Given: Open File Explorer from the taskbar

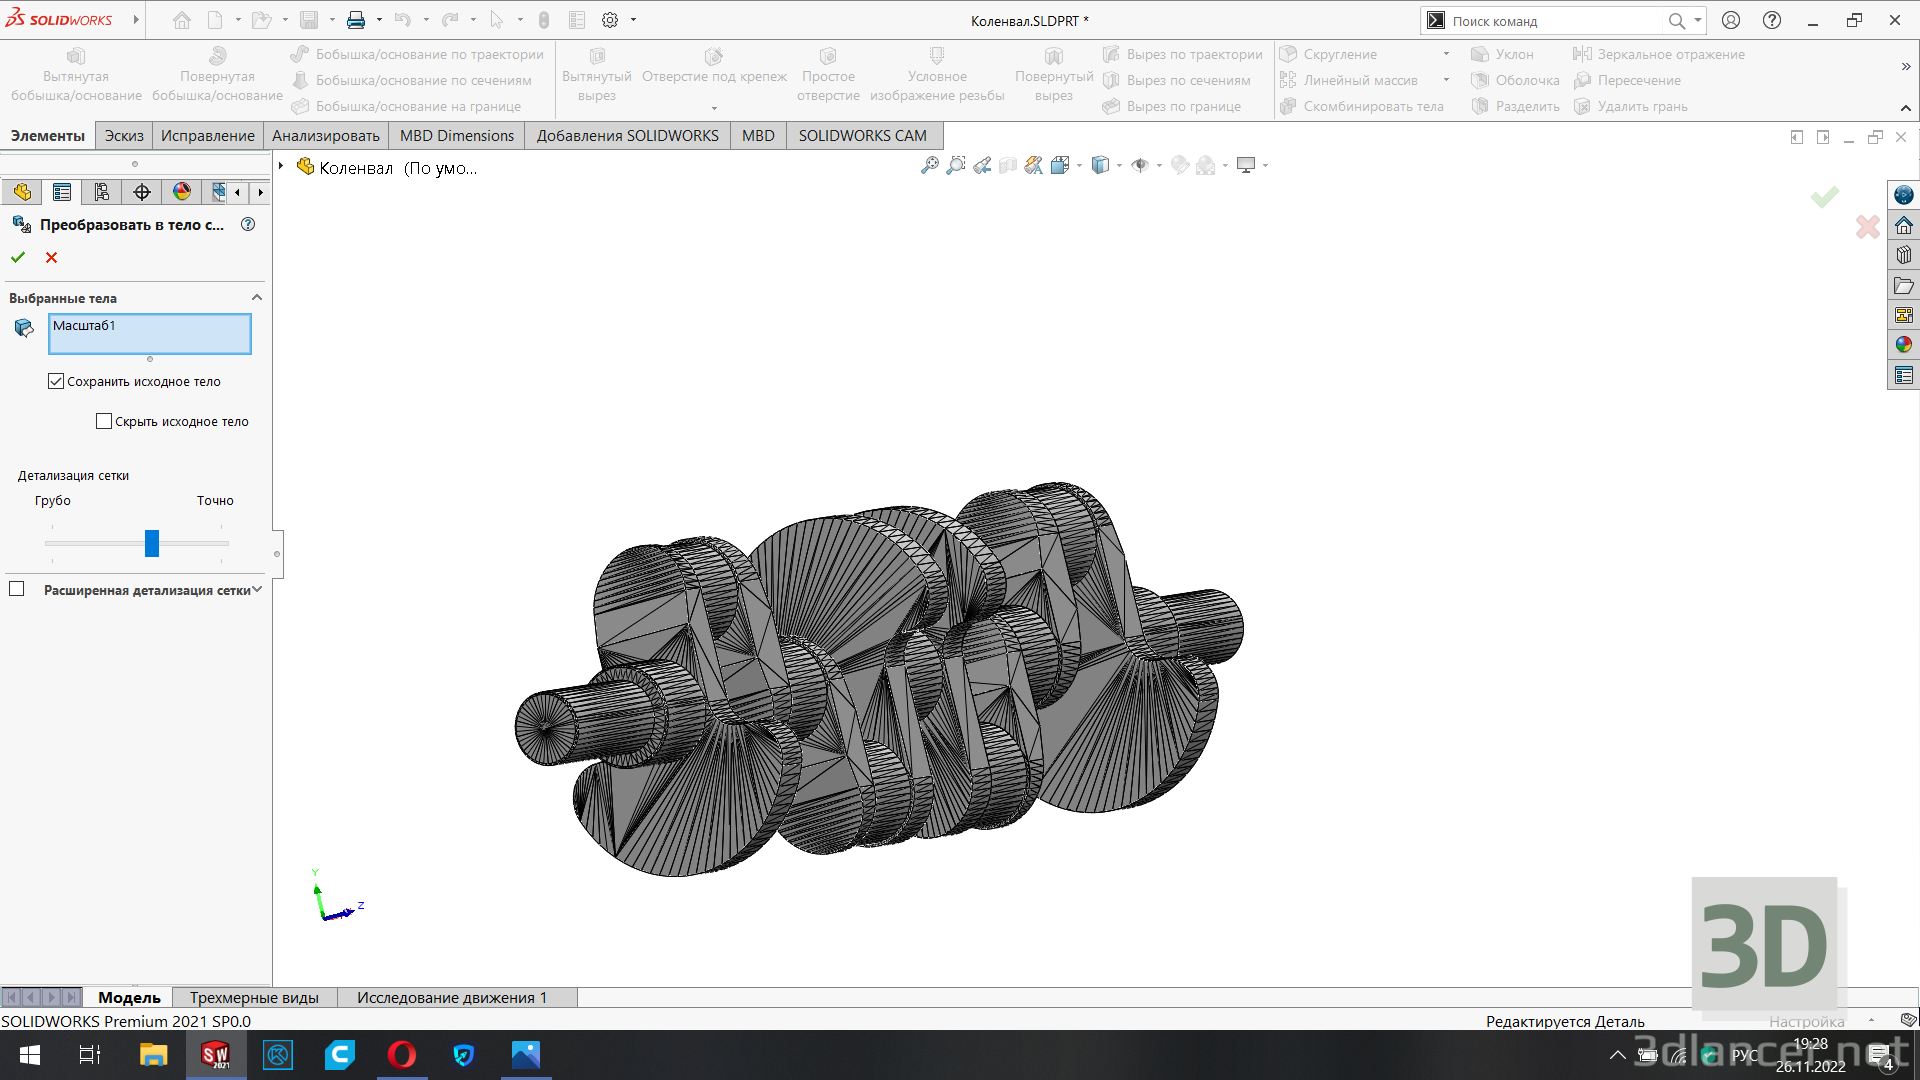Looking at the screenshot, I should [153, 1055].
